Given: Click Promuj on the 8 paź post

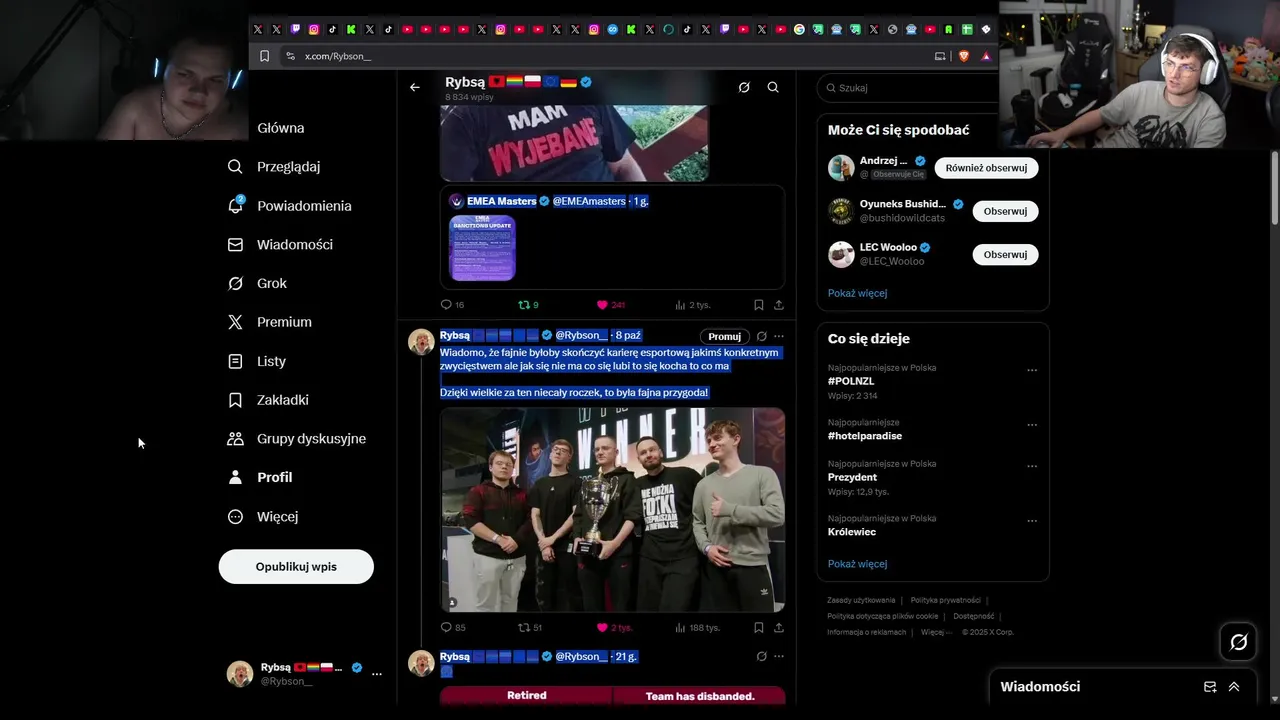Looking at the screenshot, I should pos(725,337).
